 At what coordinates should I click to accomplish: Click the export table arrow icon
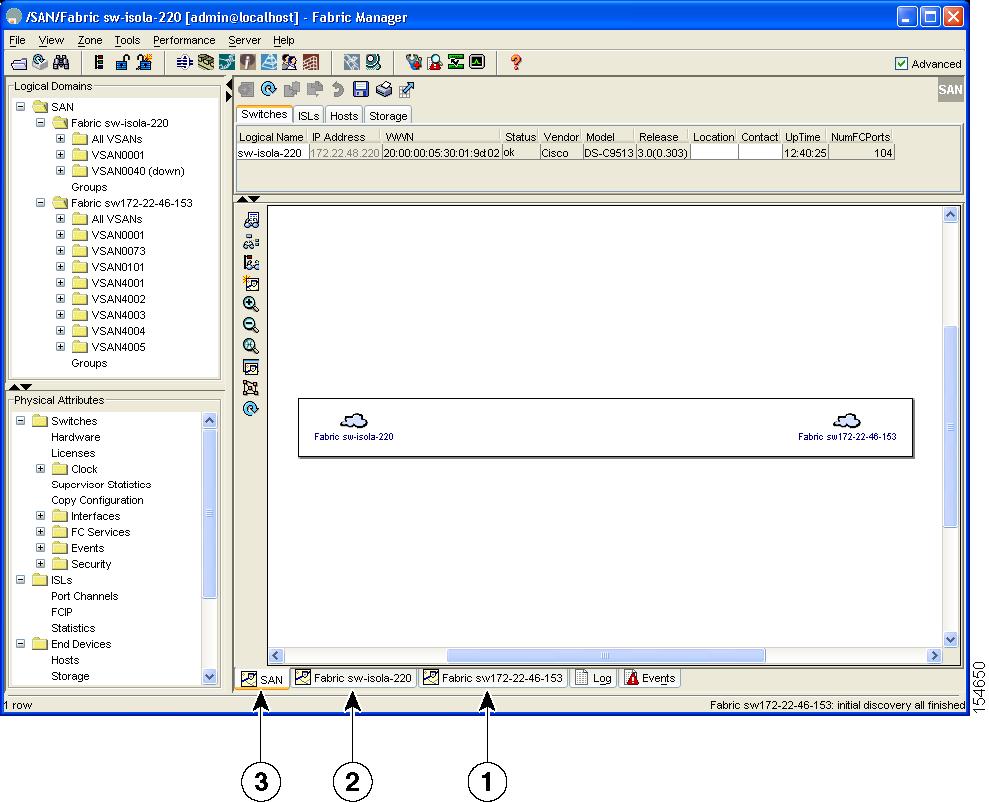(x=407, y=90)
